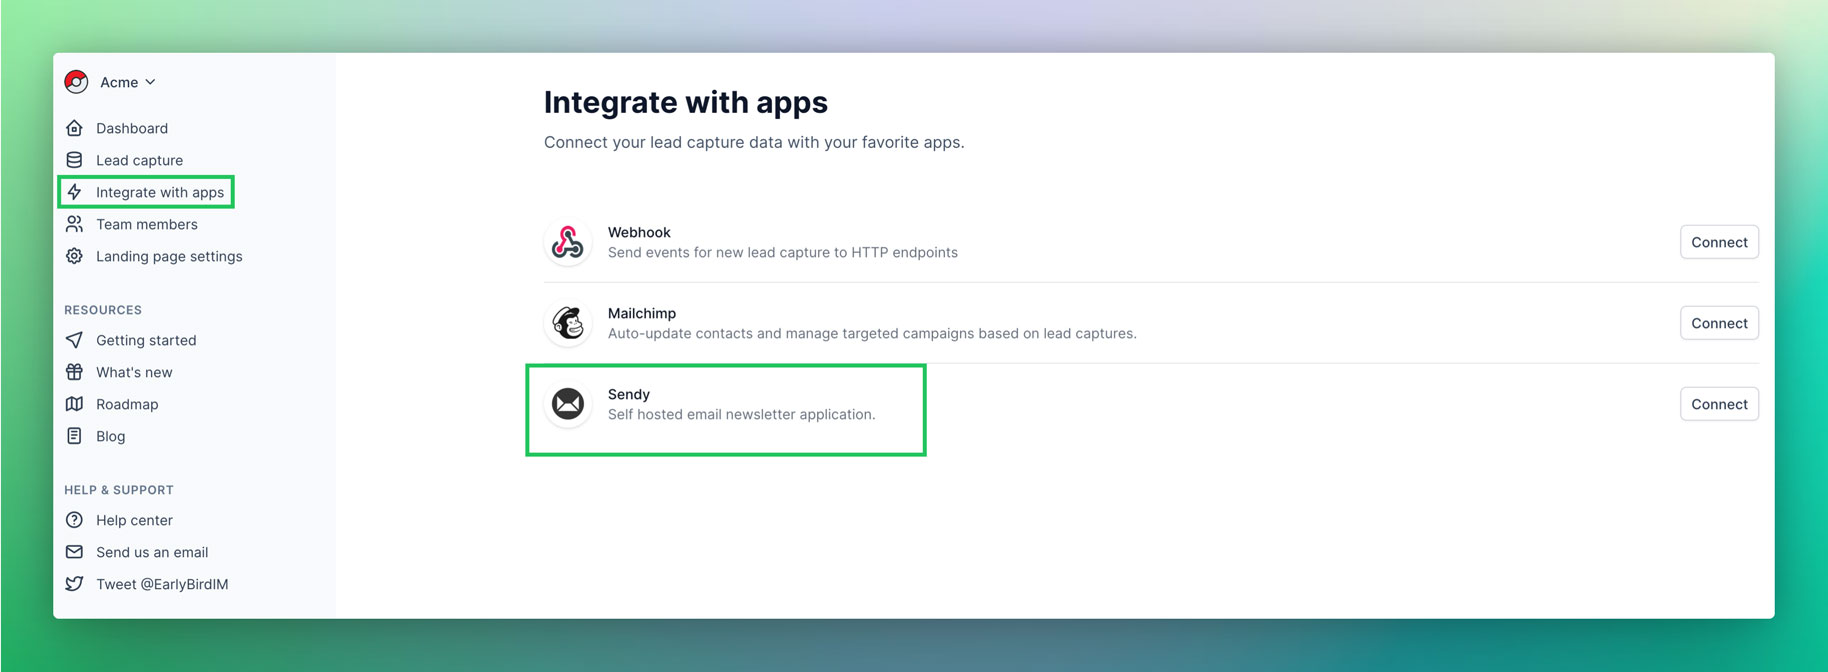Open the Help center
1828x672 pixels.
(x=134, y=520)
